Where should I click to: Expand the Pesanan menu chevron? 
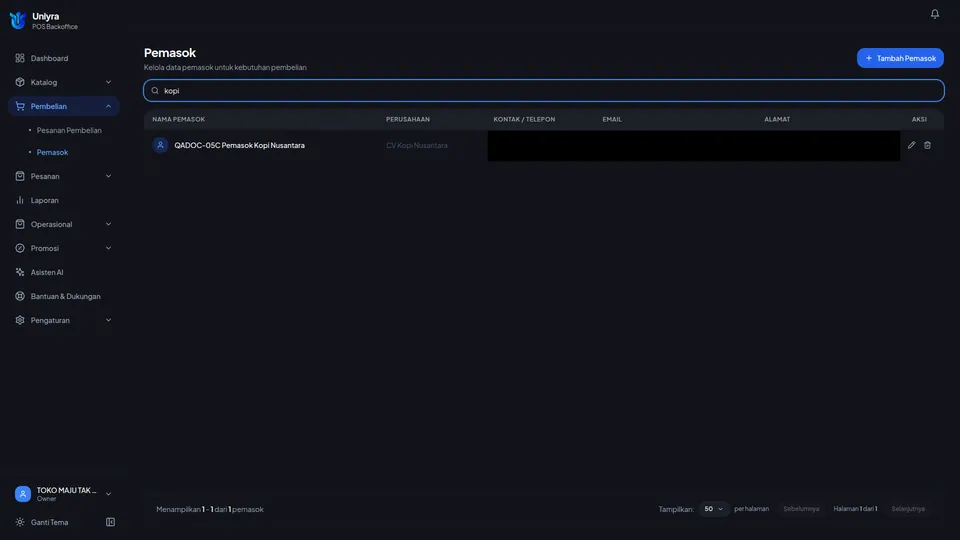(x=108, y=176)
